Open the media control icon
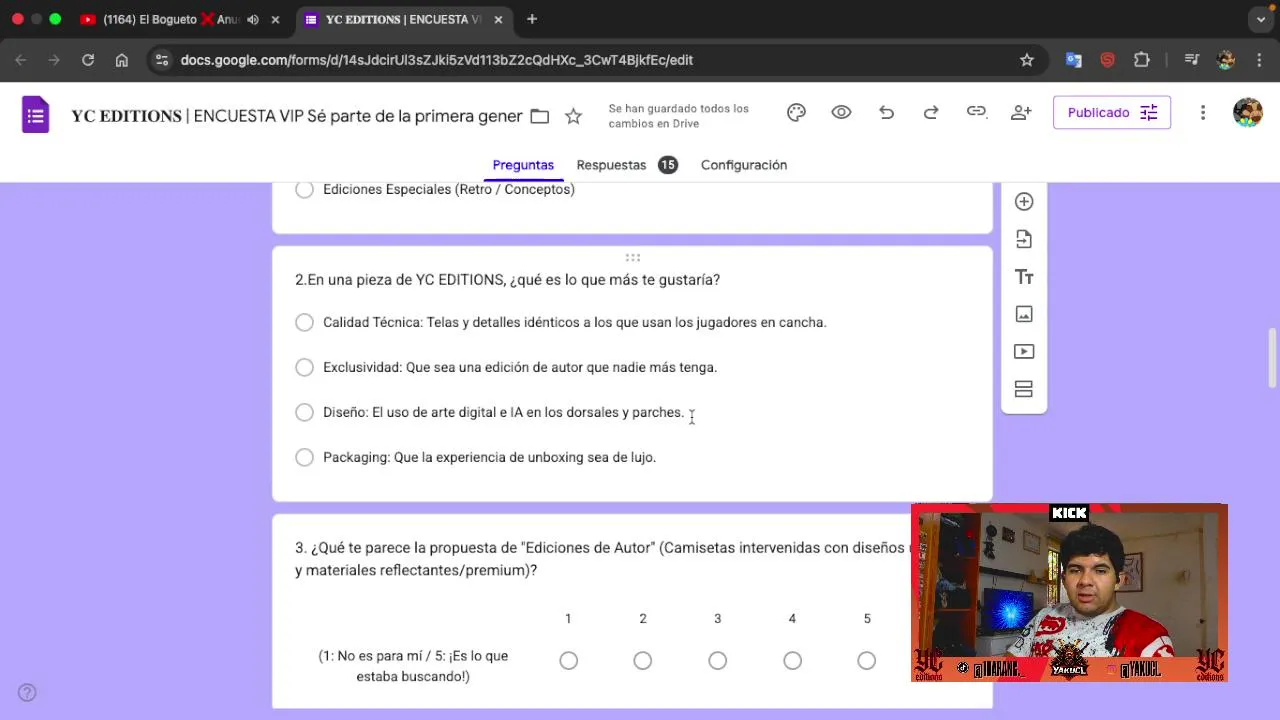 point(1191,60)
